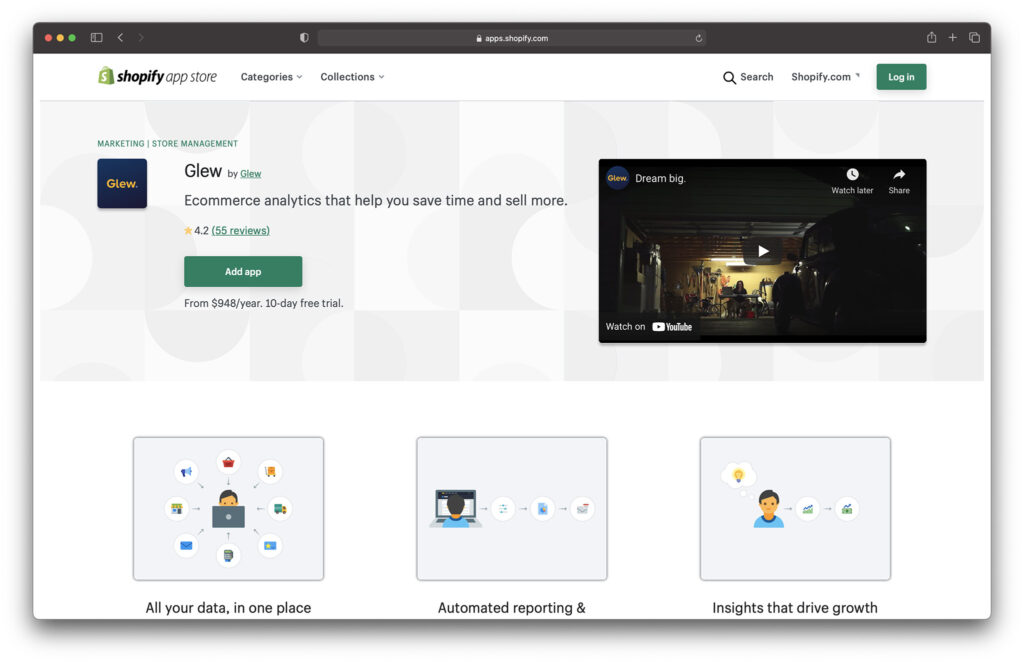Go back with the browser back arrow
1024x663 pixels.
pos(120,38)
